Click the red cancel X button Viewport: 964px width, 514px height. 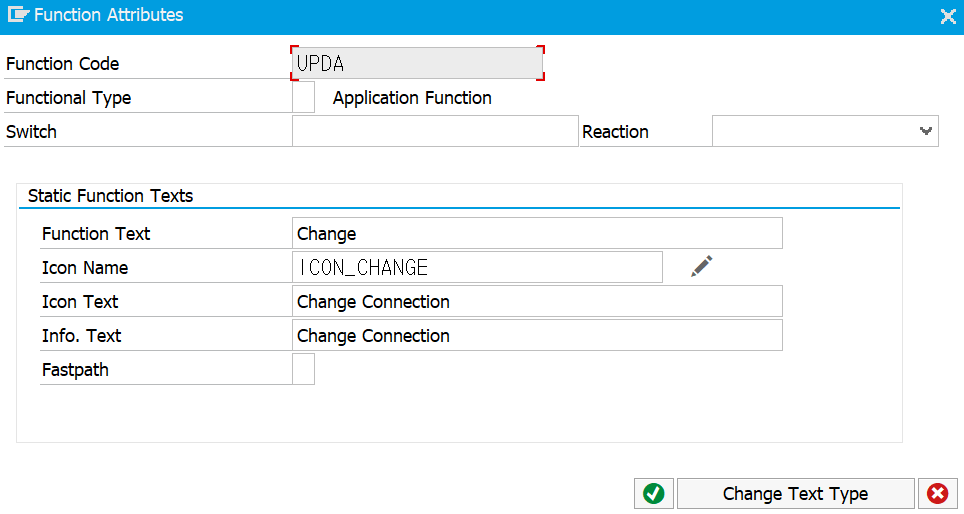tap(938, 494)
